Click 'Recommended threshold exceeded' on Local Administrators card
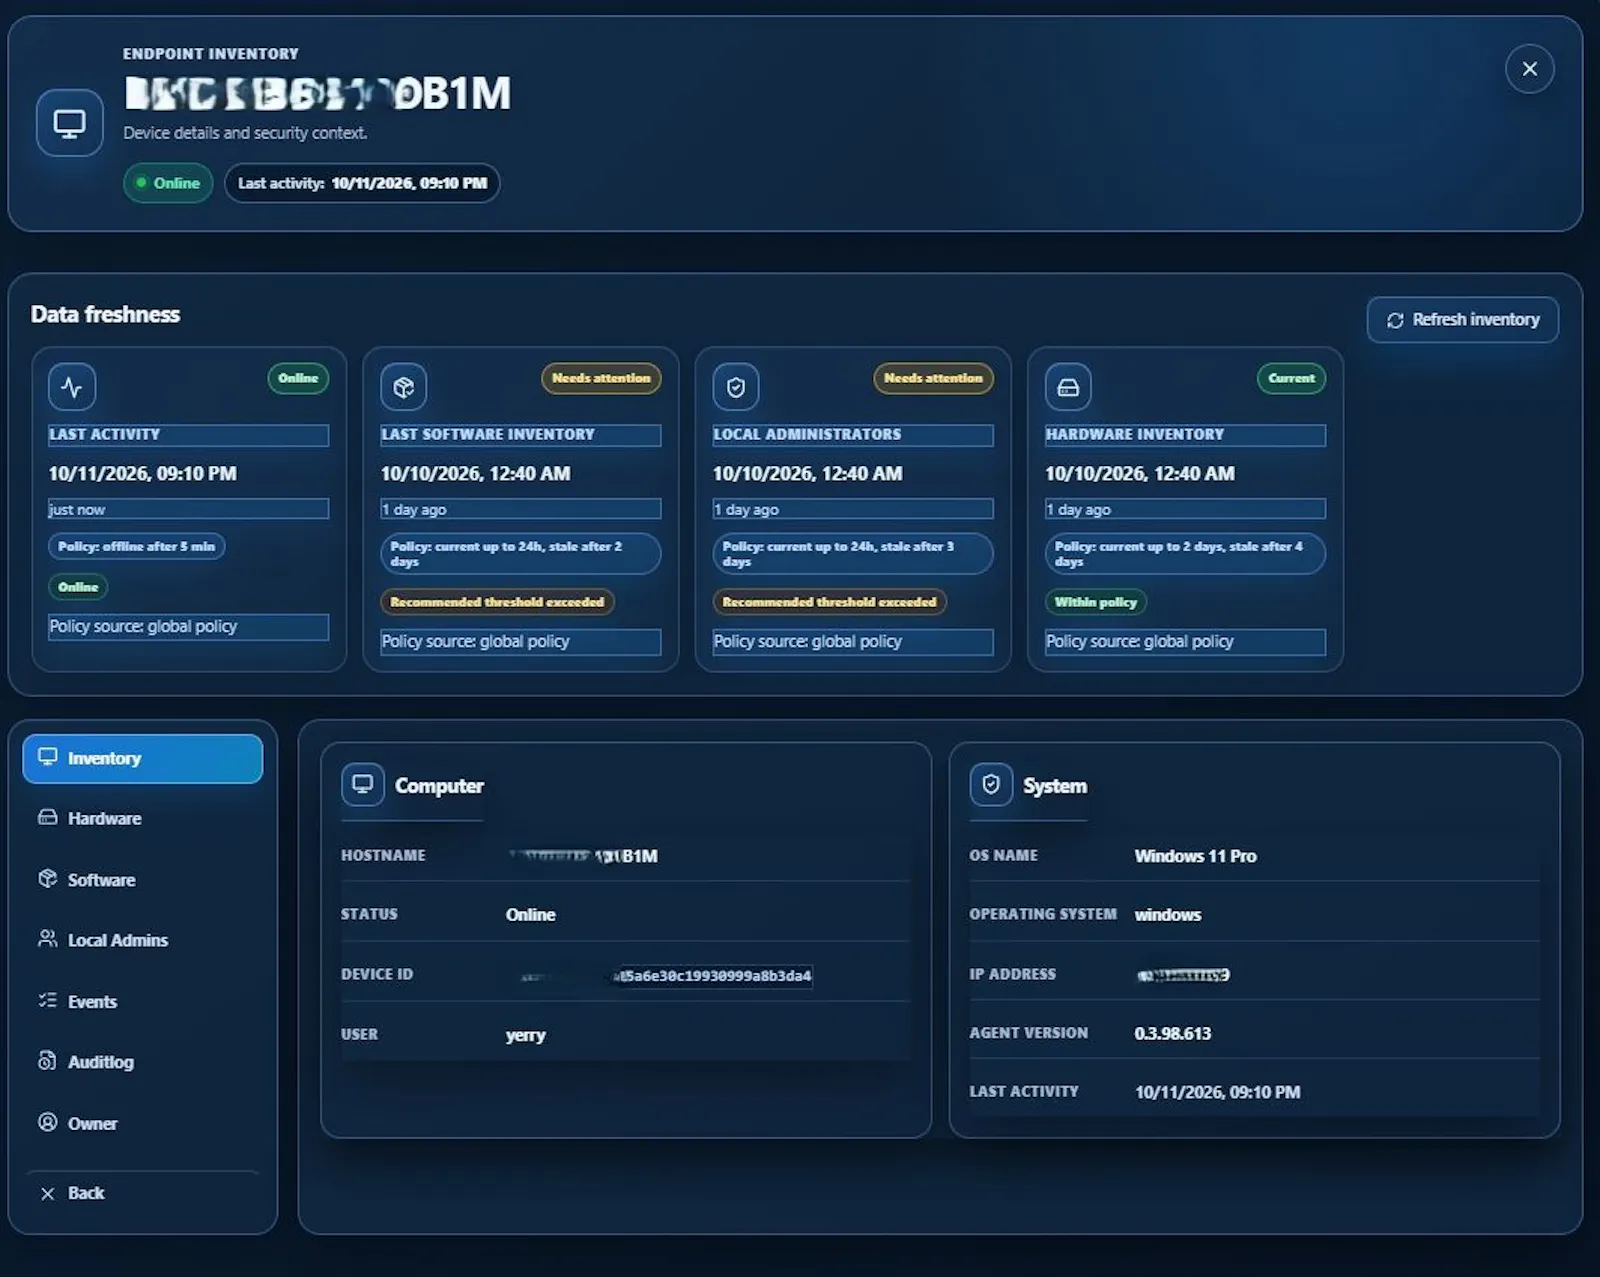 830,602
